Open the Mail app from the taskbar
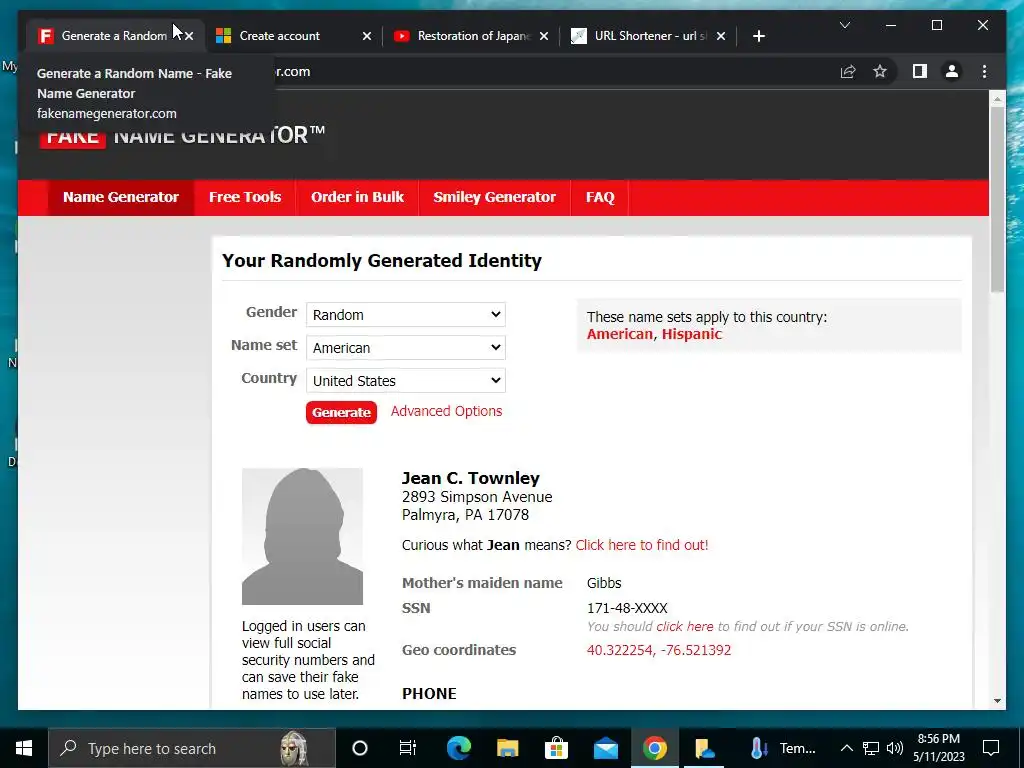This screenshot has width=1024, height=768. (605, 748)
